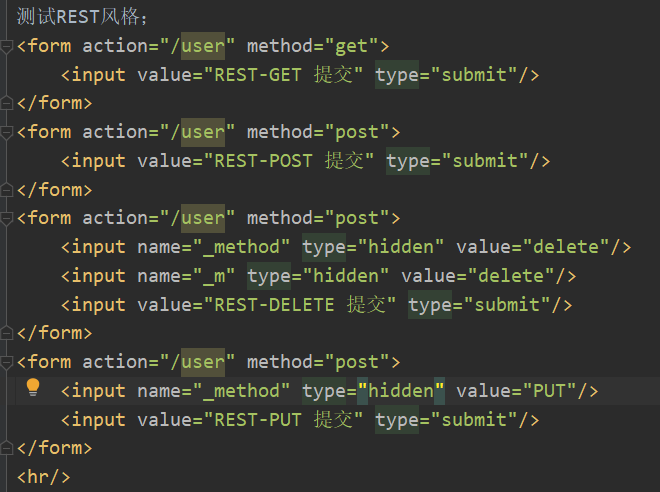Click the 测试REST风格 text line
The image size is (660, 492).
click(82, 17)
